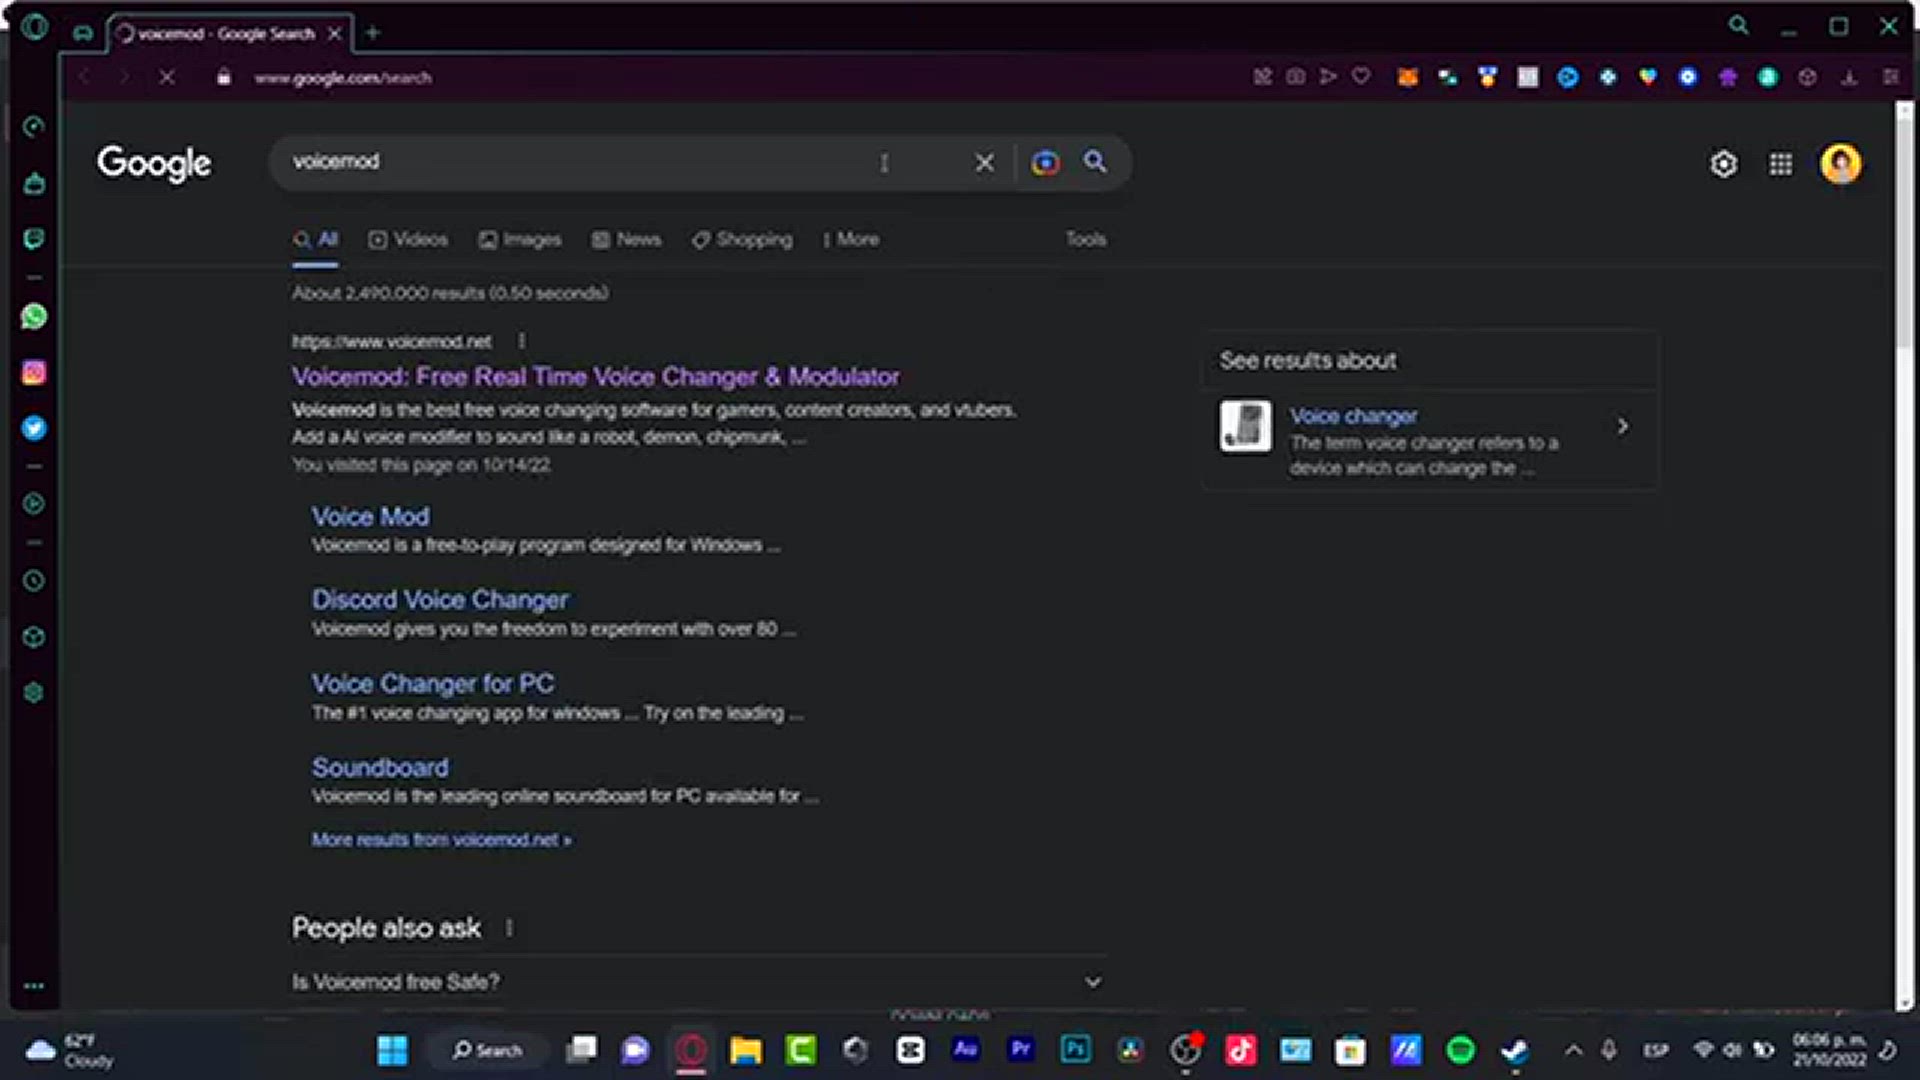This screenshot has width=1920, height=1080.
Task: Open the Voice changer card thumbnail
Action: (x=1245, y=427)
